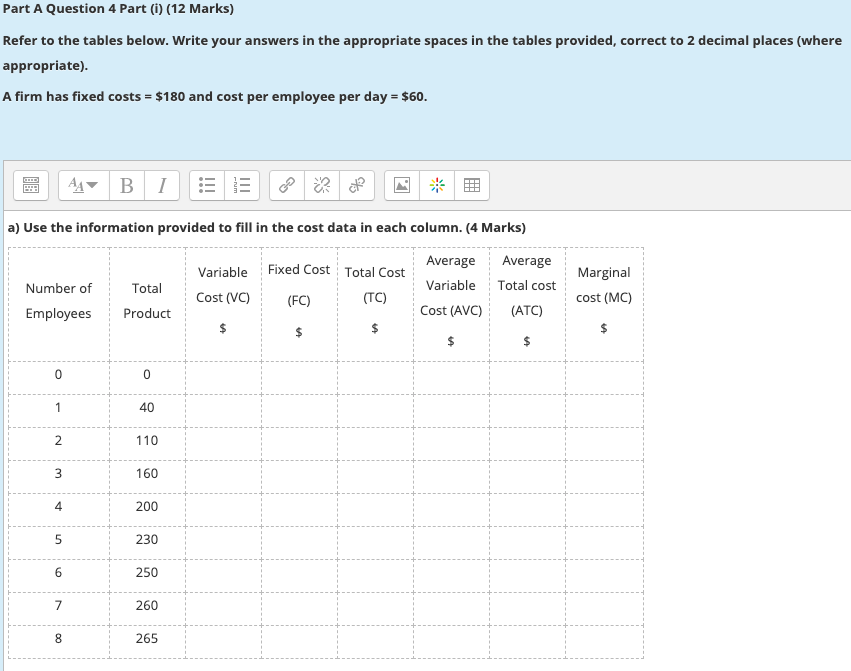Viewport: 851px width, 671px height.
Task: Insert a table from toolbar
Action: [x=472, y=186]
